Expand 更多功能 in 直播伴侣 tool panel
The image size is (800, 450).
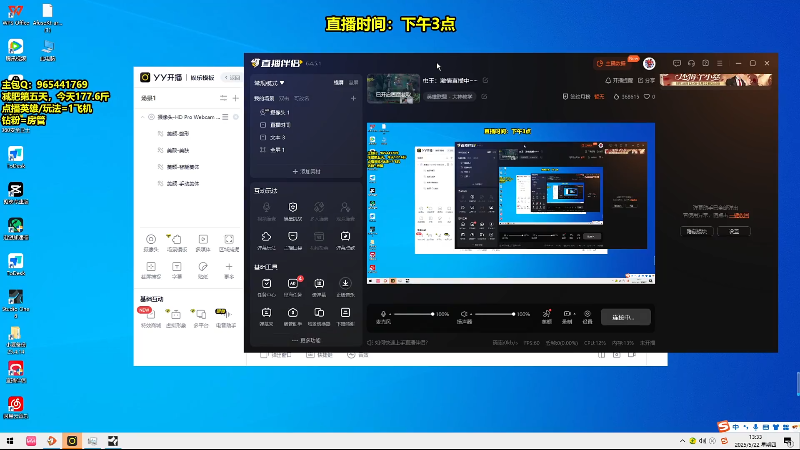(306, 340)
